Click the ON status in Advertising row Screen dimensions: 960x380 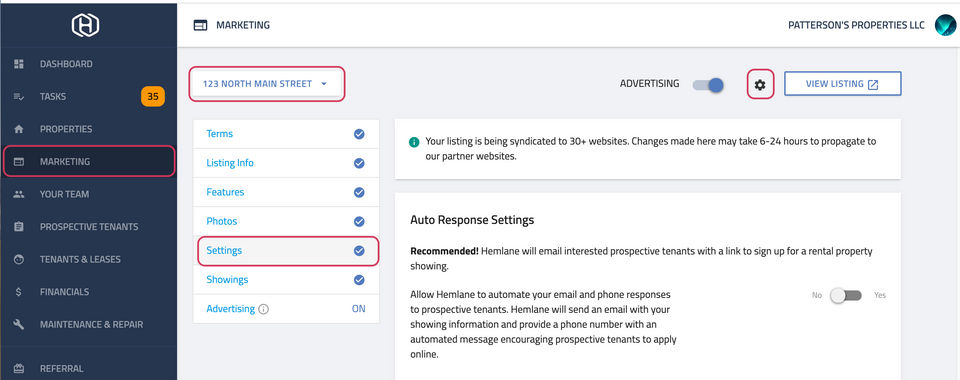click(358, 309)
